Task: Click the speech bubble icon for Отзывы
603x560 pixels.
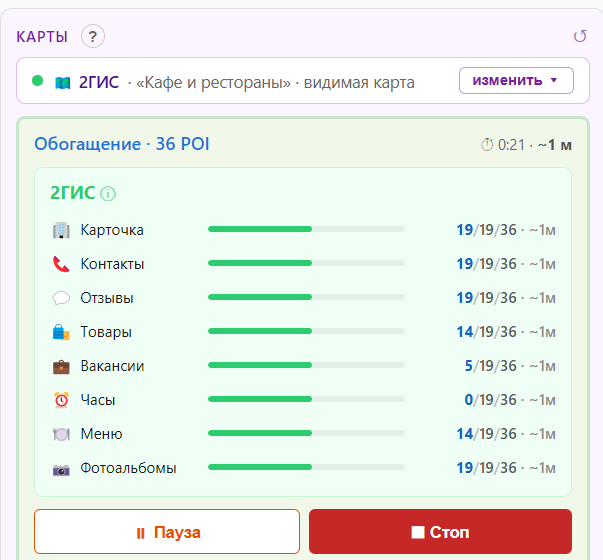Action: click(61, 298)
